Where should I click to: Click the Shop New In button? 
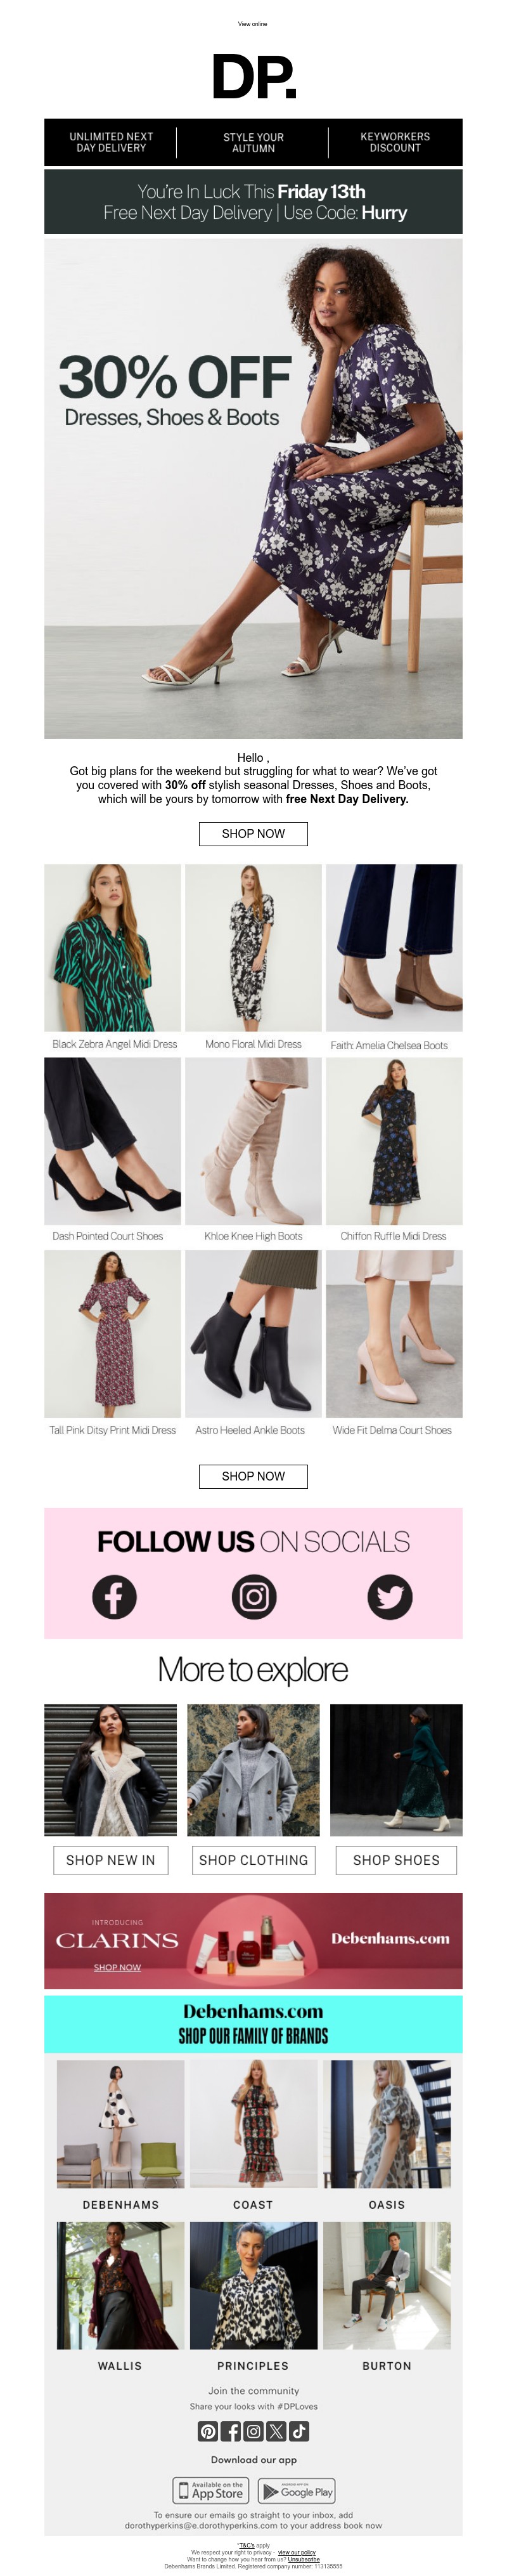click(x=111, y=1860)
